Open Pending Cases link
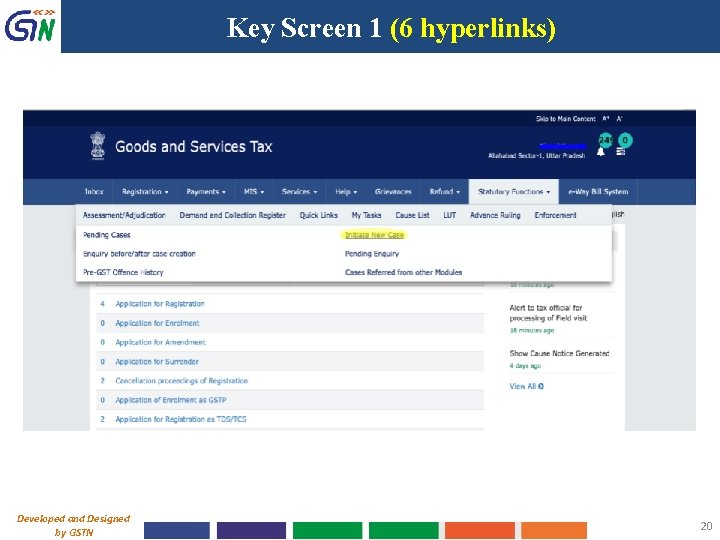The image size is (720, 540). 107,235
